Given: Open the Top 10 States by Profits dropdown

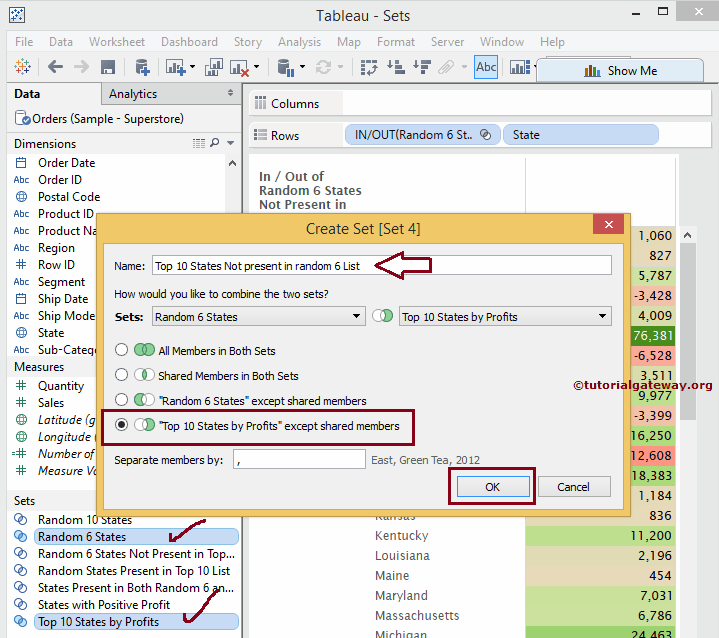Looking at the screenshot, I should click(505, 317).
